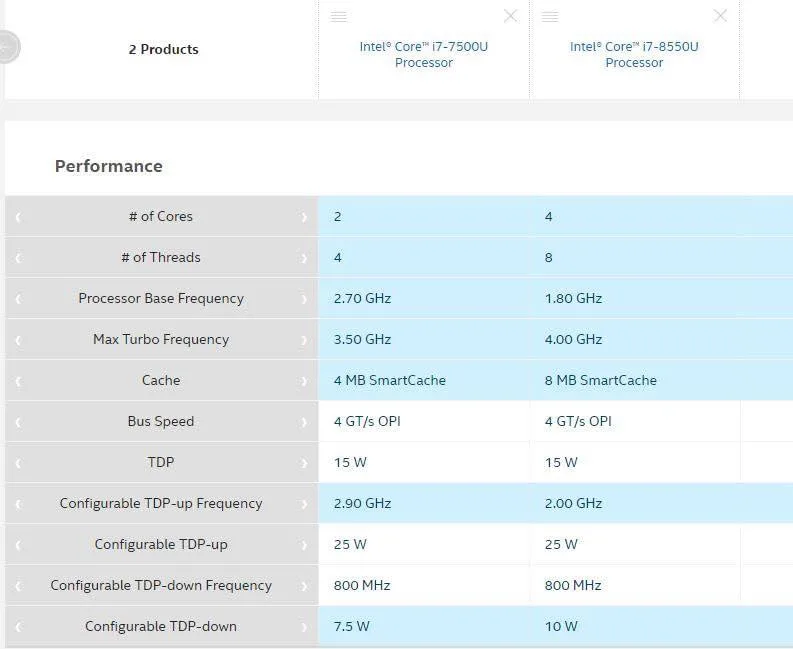Click the '7.5 W' TDP-down value
The height and width of the screenshot is (649, 793).
click(351, 626)
